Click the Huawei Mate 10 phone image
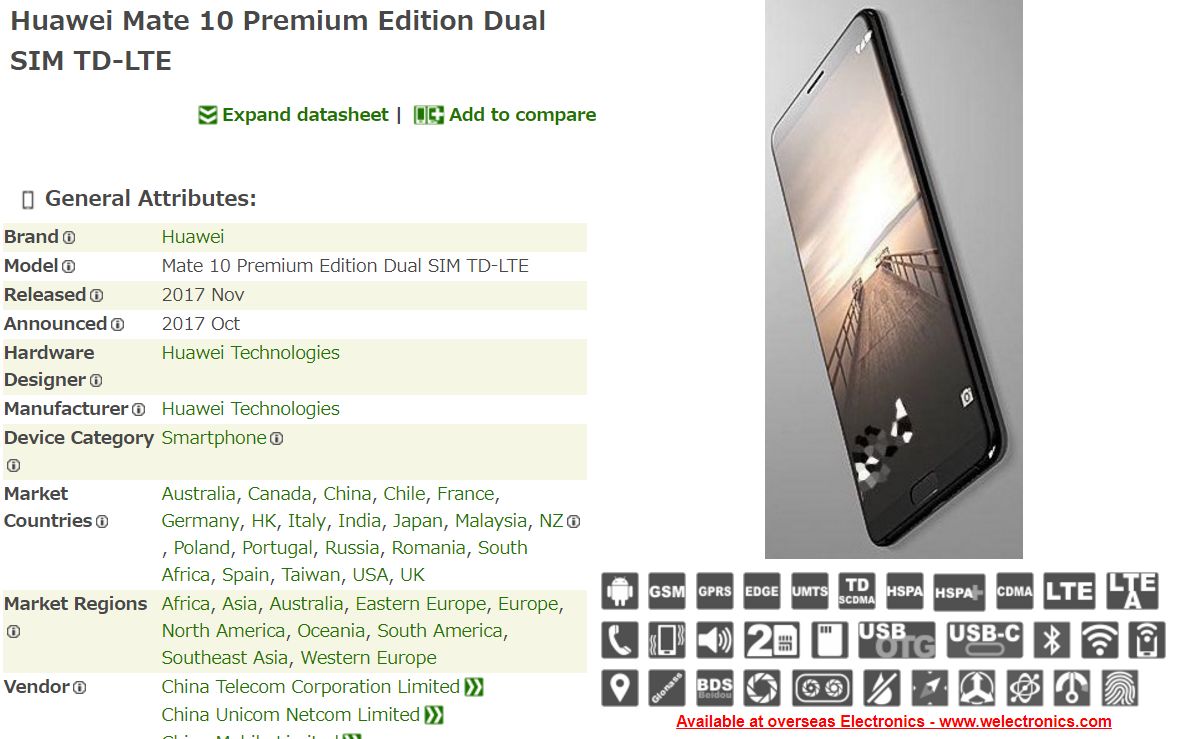 (x=893, y=279)
